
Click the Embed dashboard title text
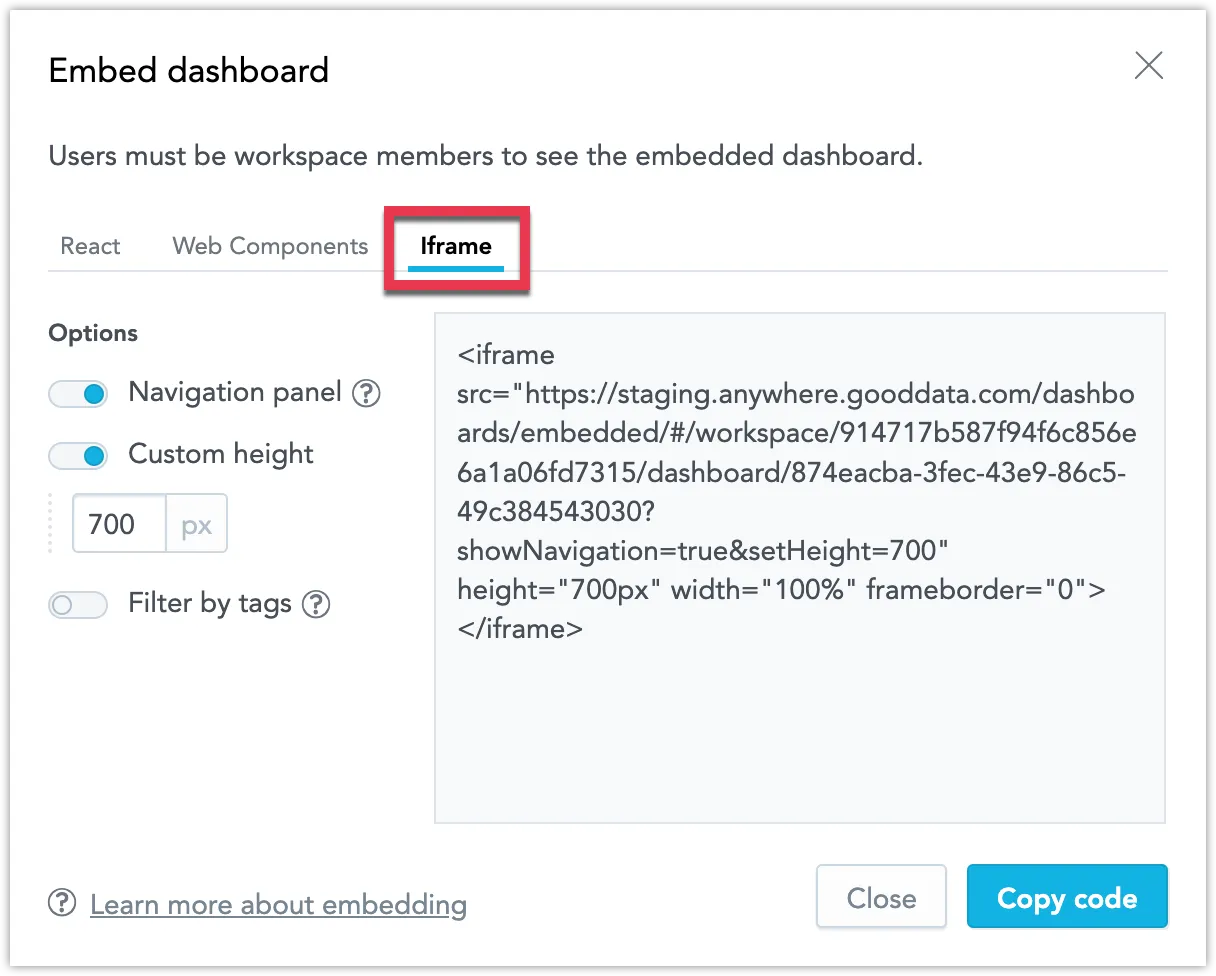pyautogui.click(x=188, y=70)
